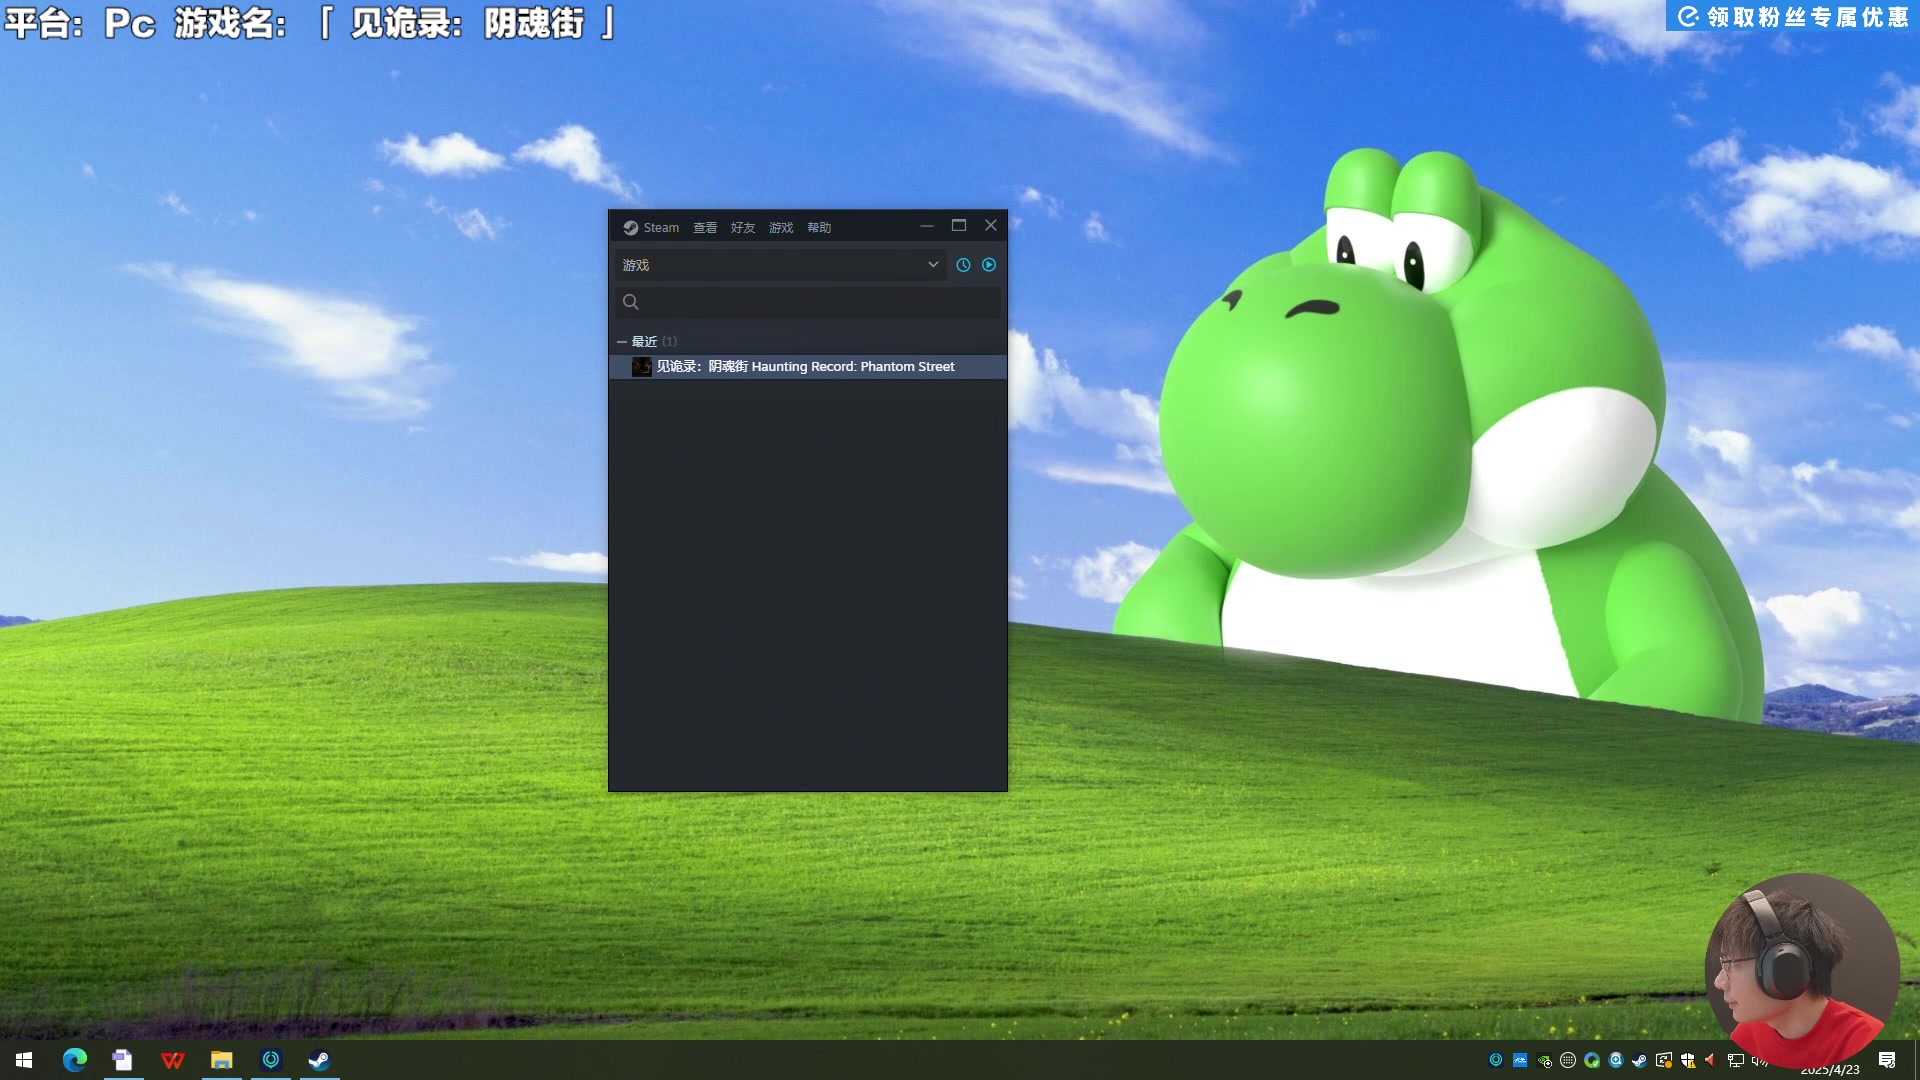Viewport: 1920px width, 1080px height.
Task: Switch to Steam via the taskbar icon
Action: click(319, 1060)
